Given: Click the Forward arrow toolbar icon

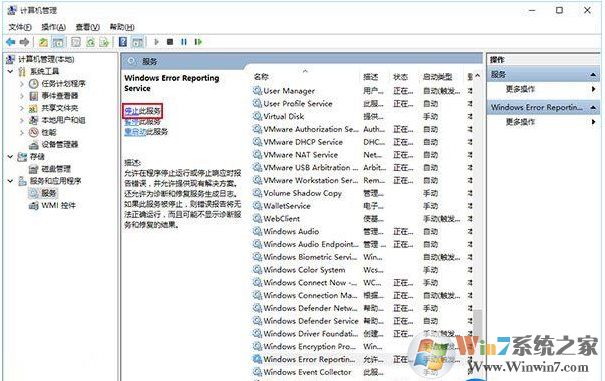Looking at the screenshot, I should 24,42.
